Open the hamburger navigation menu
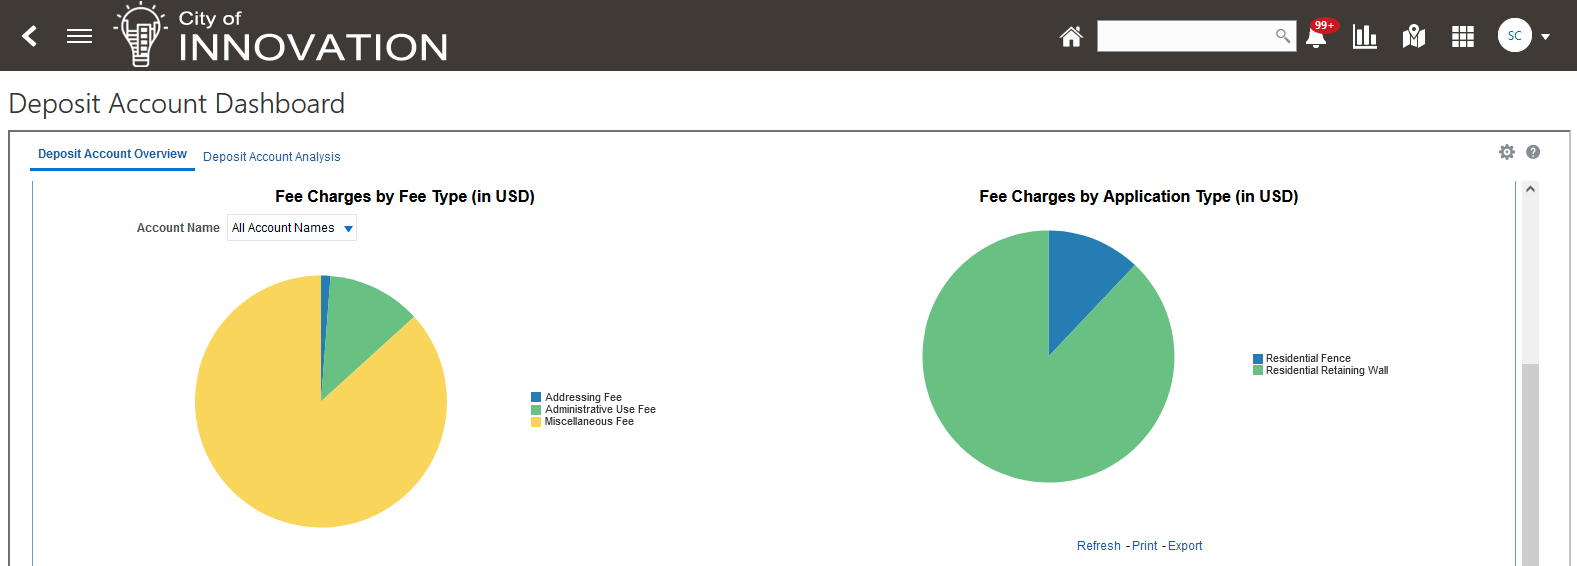The image size is (1577, 566). (x=79, y=37)
